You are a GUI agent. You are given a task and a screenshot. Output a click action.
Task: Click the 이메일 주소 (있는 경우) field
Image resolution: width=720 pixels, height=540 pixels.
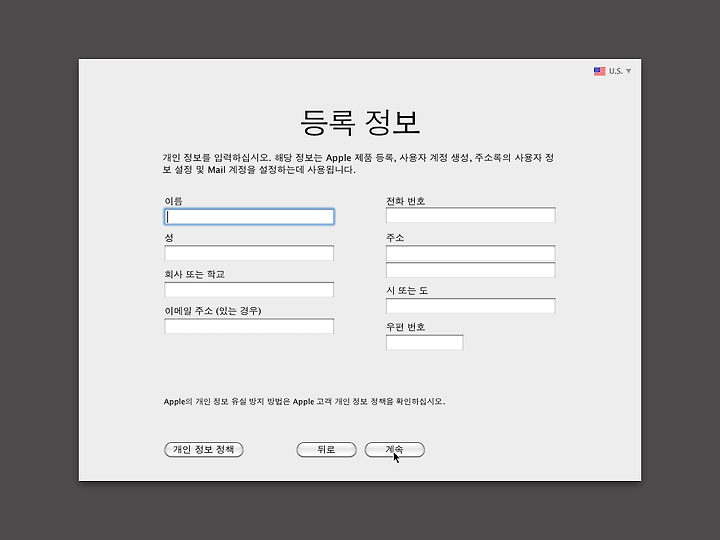click(249, 326)
